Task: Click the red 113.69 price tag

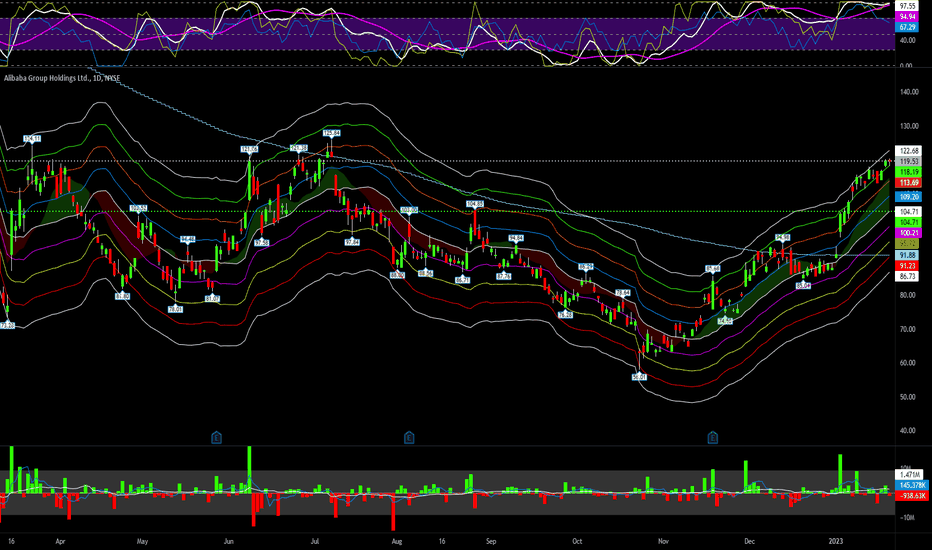Action: (x=909, y=183)
